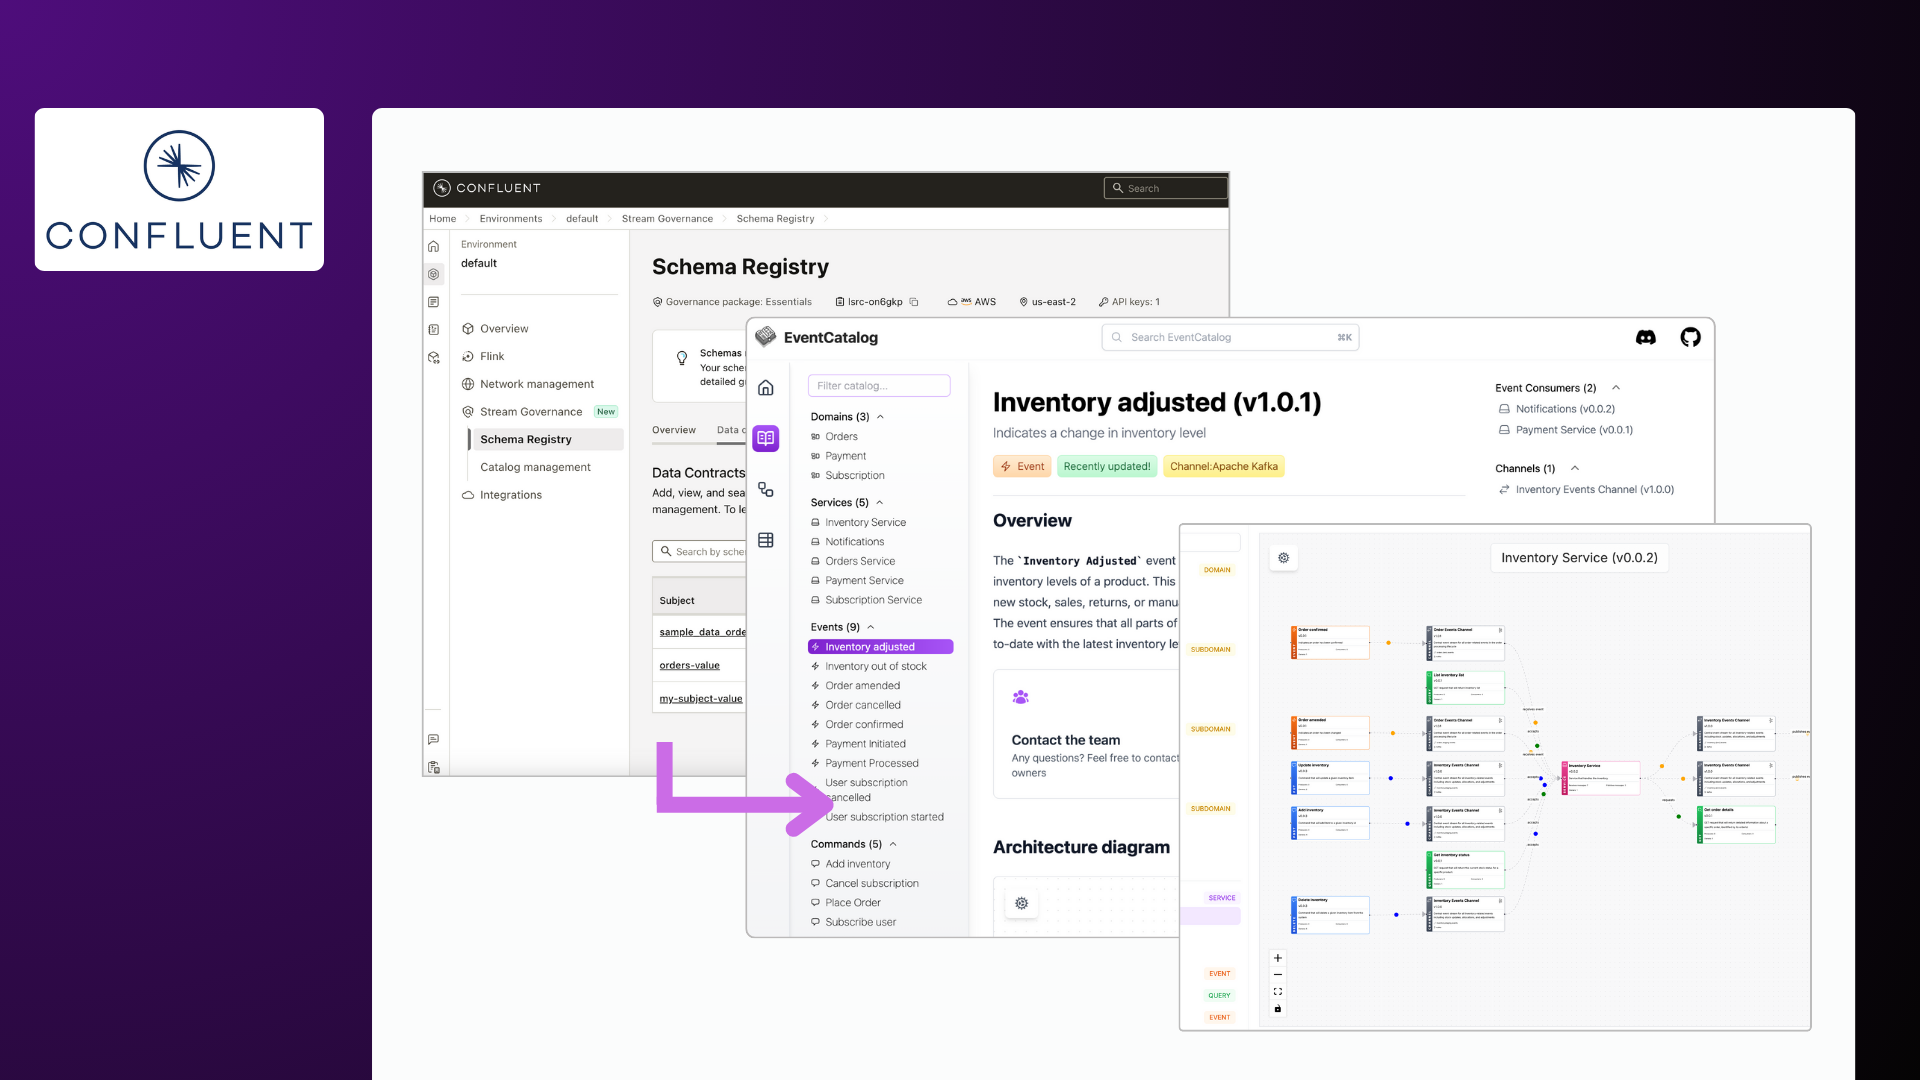The image size is (1920, 1080).
Task: Select the purple docs book sidebar icon
Action: coord(766,438)
